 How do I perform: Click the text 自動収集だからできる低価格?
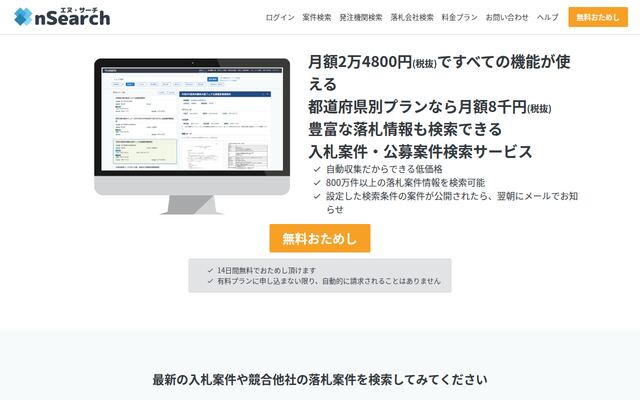384,169
